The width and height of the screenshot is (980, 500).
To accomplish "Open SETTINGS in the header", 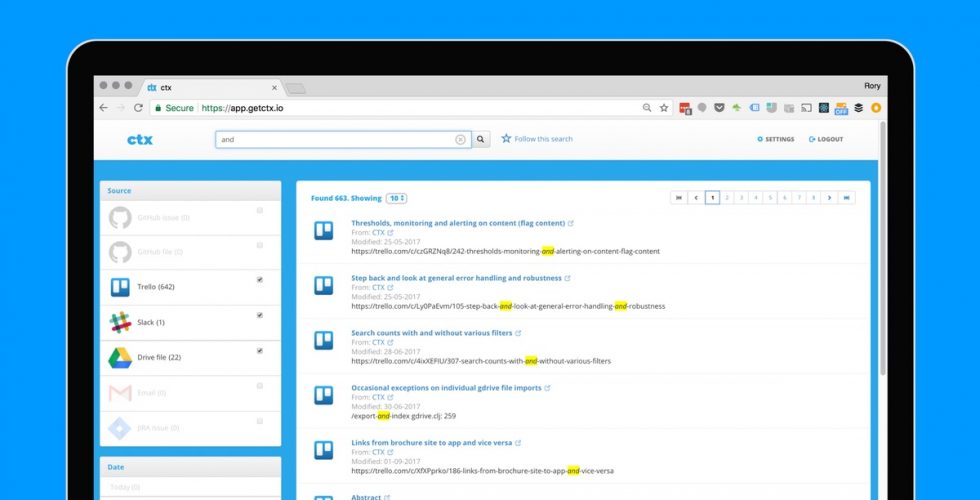I will (x=776, y=139).
